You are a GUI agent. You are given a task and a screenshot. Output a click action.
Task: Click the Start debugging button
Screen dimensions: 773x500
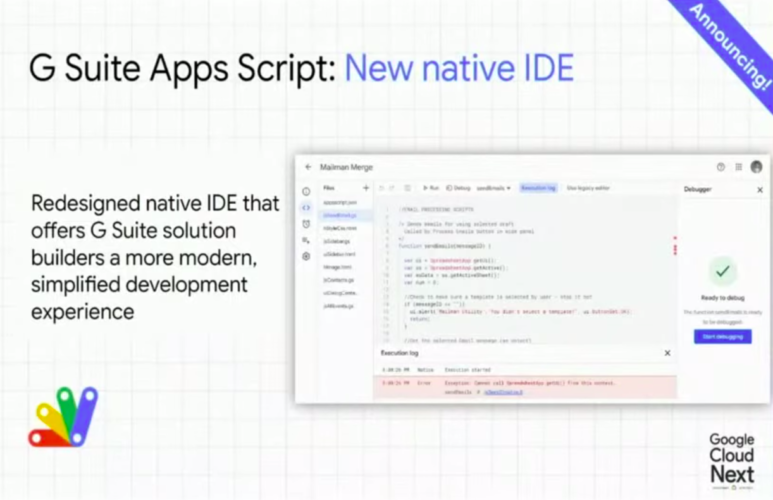point(723,337)
